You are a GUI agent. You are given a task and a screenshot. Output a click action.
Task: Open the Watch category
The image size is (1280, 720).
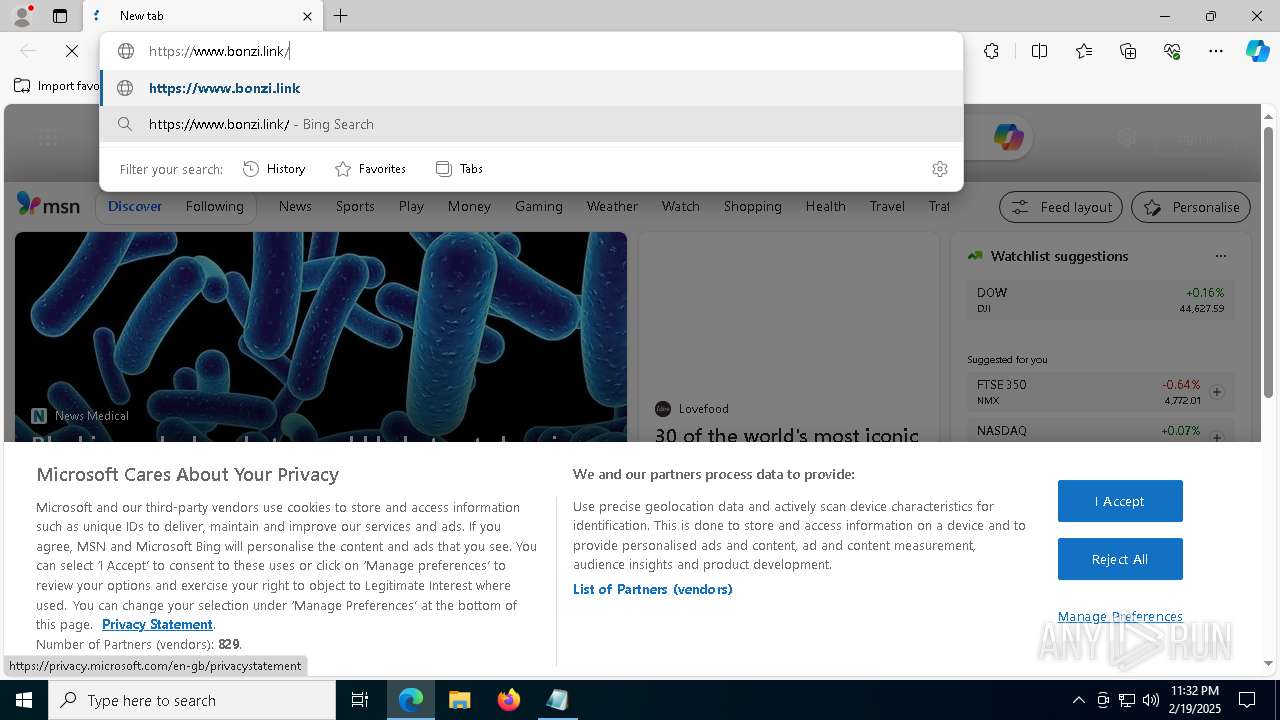coord(681,206)
